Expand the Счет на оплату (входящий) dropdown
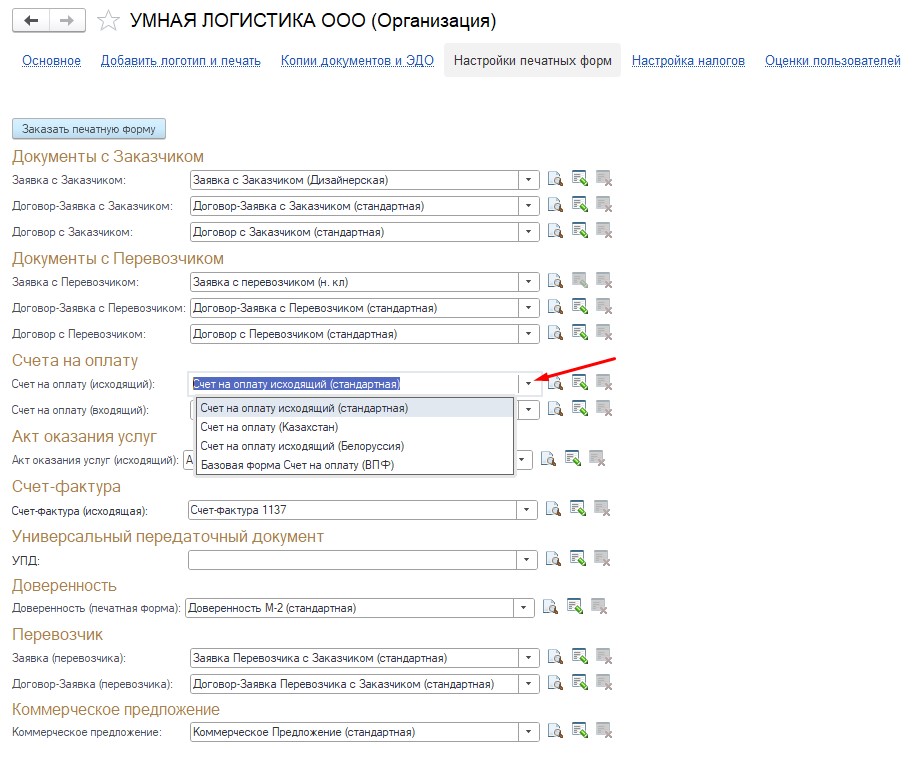The width and height of the screenshot is (921, 759). (529, 409)
